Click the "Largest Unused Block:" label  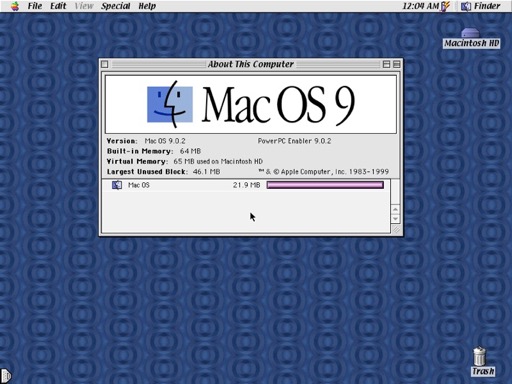[x=147, y=172]
